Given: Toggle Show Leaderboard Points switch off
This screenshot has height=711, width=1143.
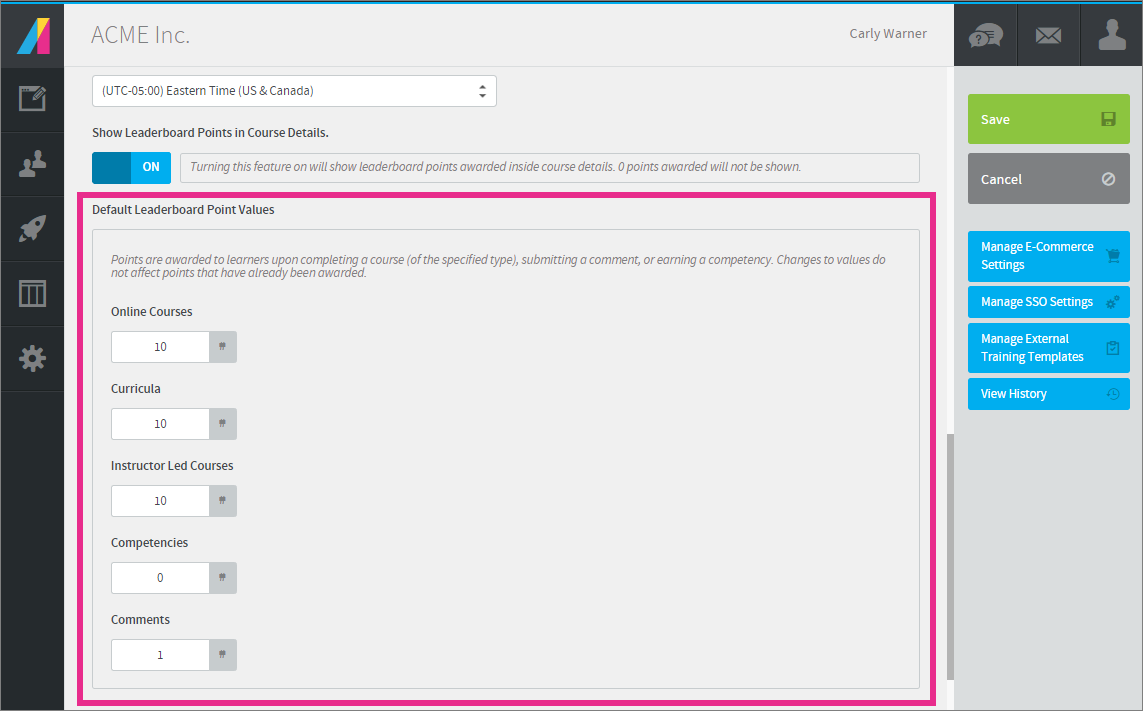Looking at the screenshot, I should click(x=131, y=167).
